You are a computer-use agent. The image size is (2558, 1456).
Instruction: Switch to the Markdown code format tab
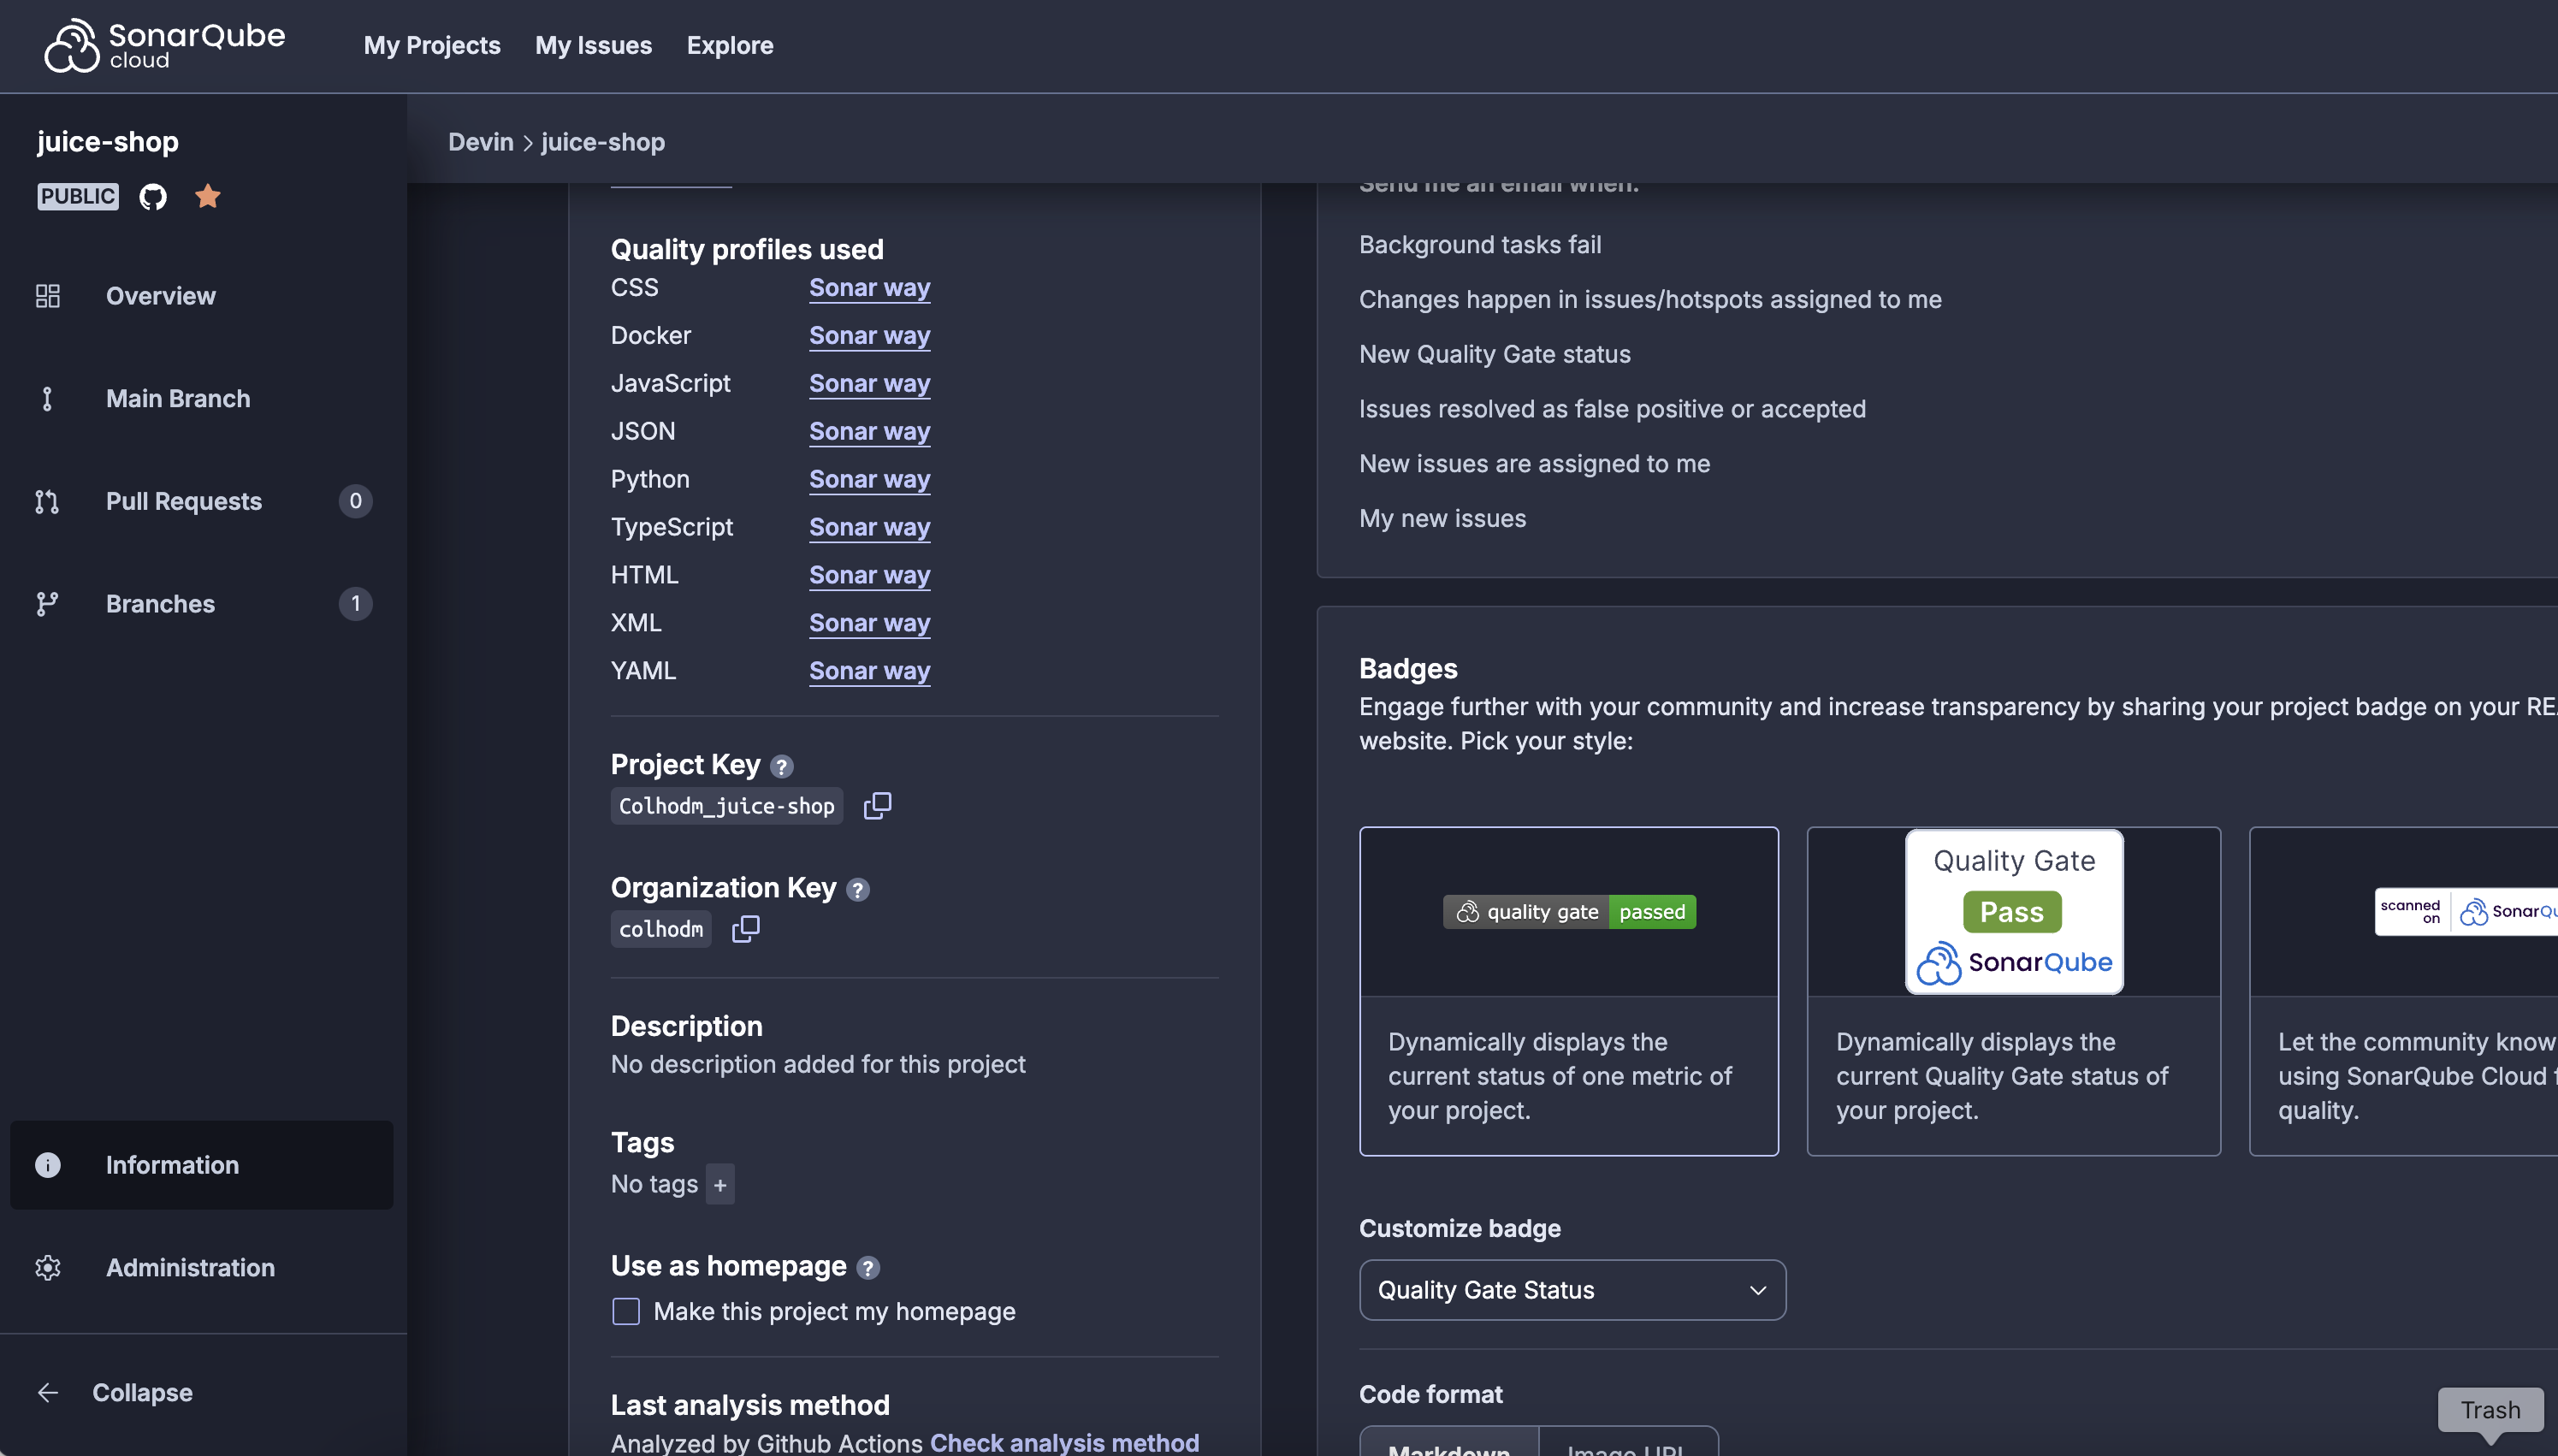[1449, 1445]
